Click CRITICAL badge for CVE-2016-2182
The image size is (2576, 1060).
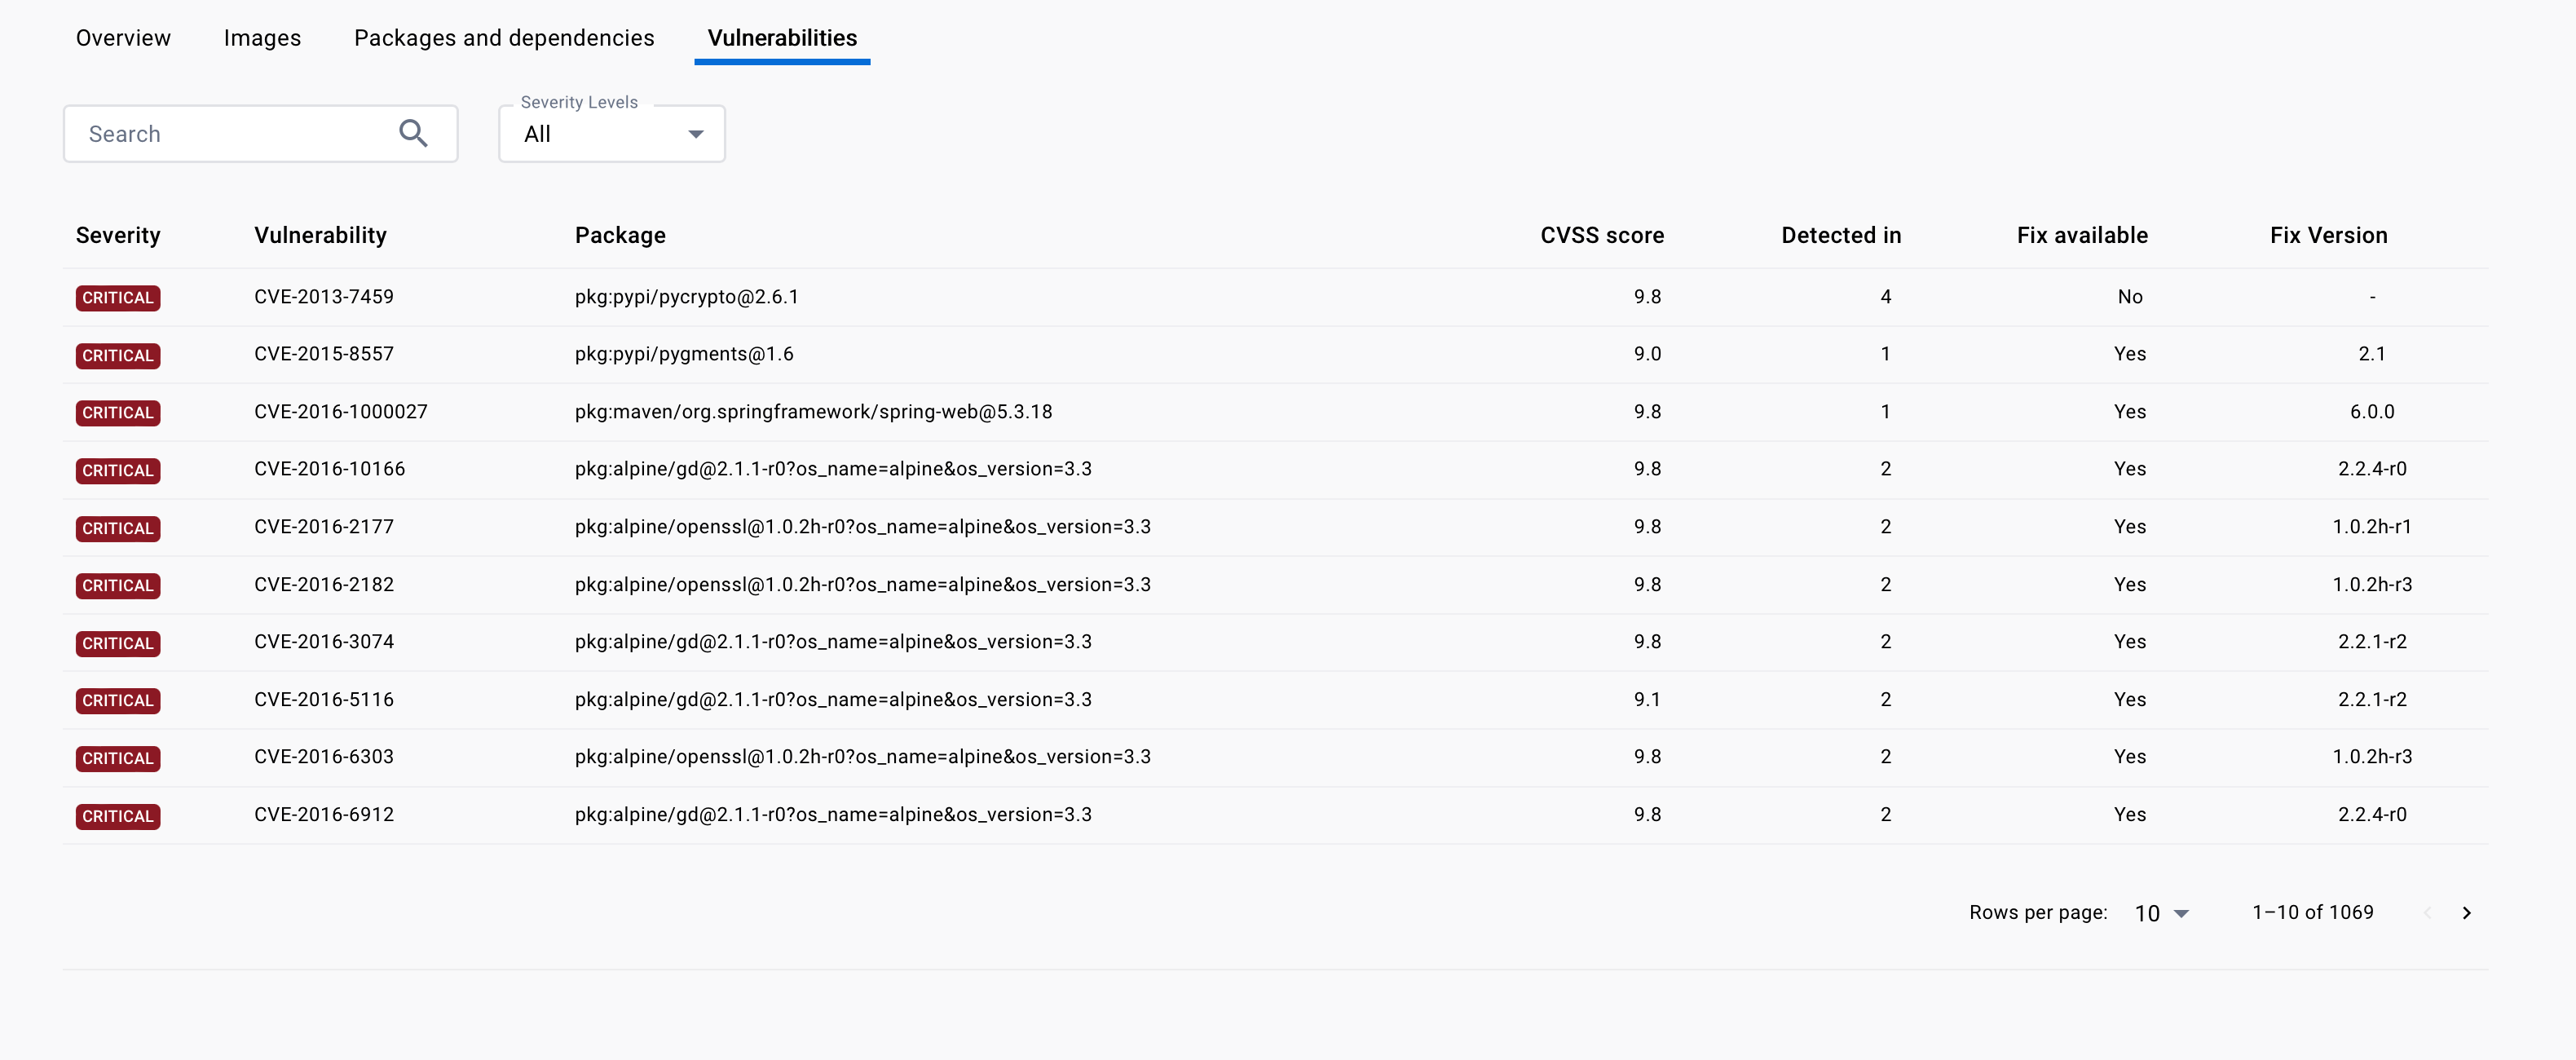pyautogui.click(x=118, y=586)
